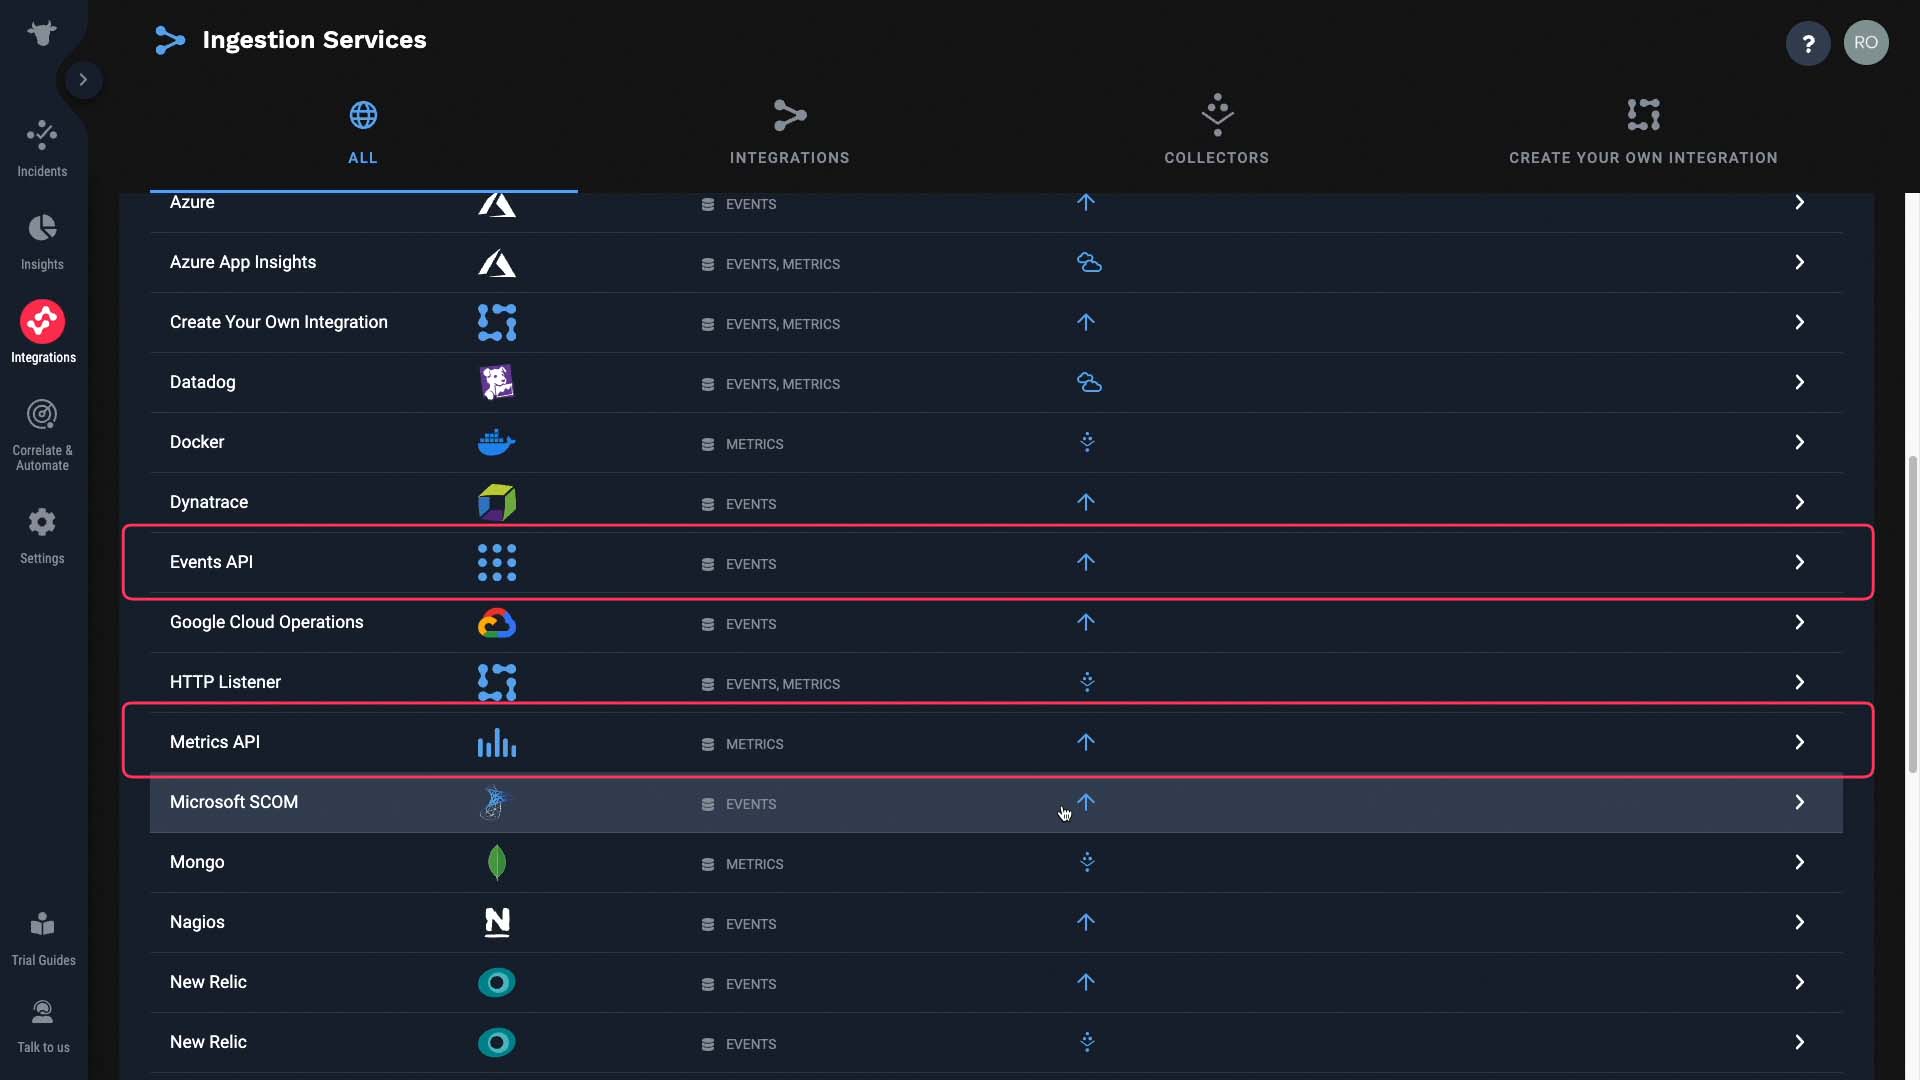
Task: Open the Events API integration
Action: click(996, 562)
